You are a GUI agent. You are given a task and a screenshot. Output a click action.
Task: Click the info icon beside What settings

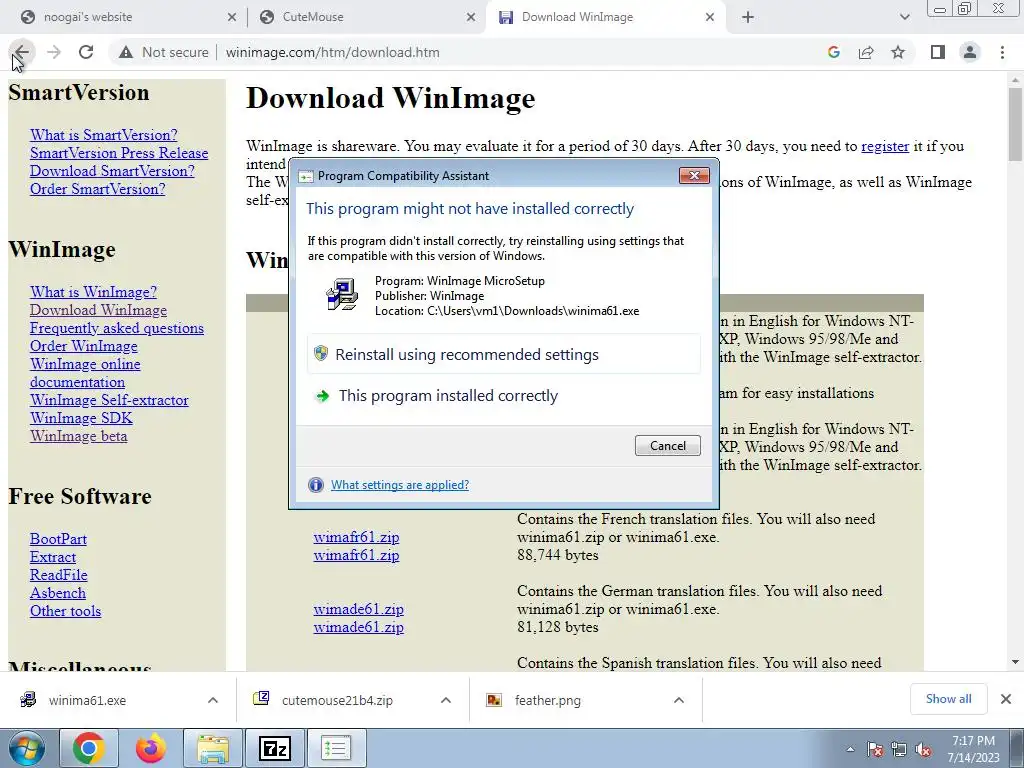[315, 485]
